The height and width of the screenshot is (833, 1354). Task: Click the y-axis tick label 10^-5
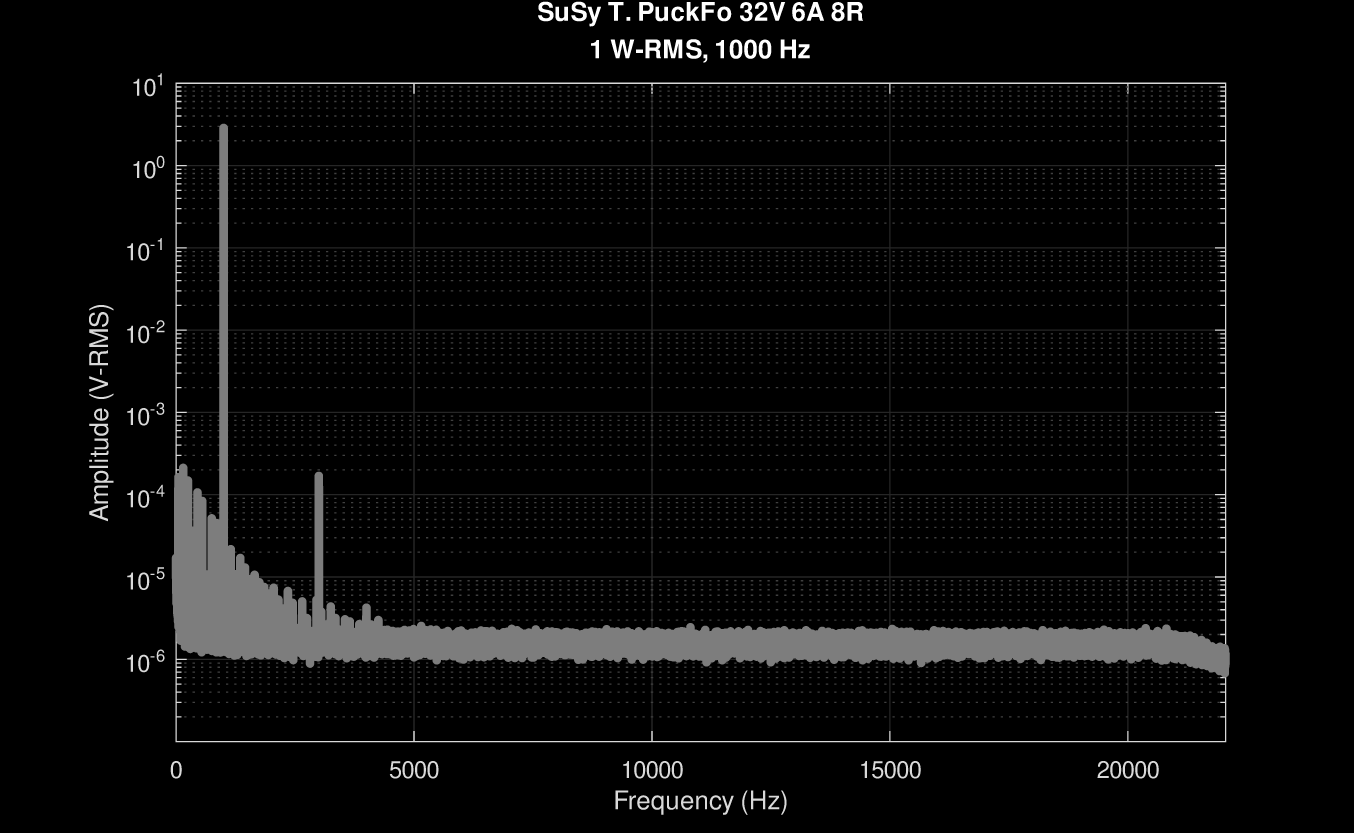coord(146,579)
